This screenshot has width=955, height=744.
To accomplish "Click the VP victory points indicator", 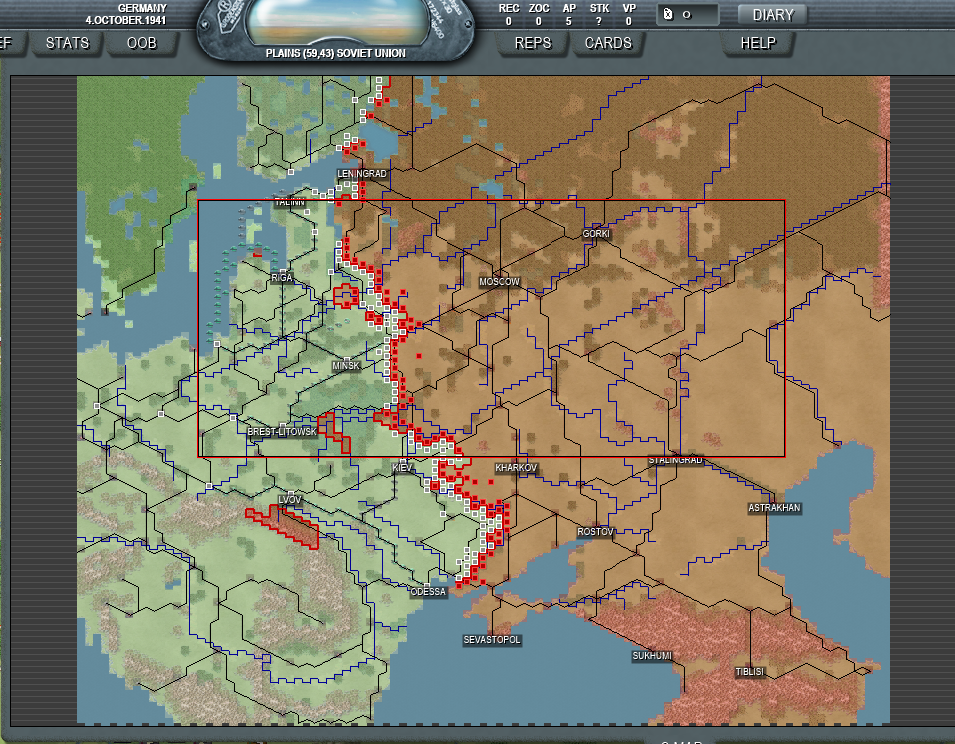I will click(x=629, y=14).
